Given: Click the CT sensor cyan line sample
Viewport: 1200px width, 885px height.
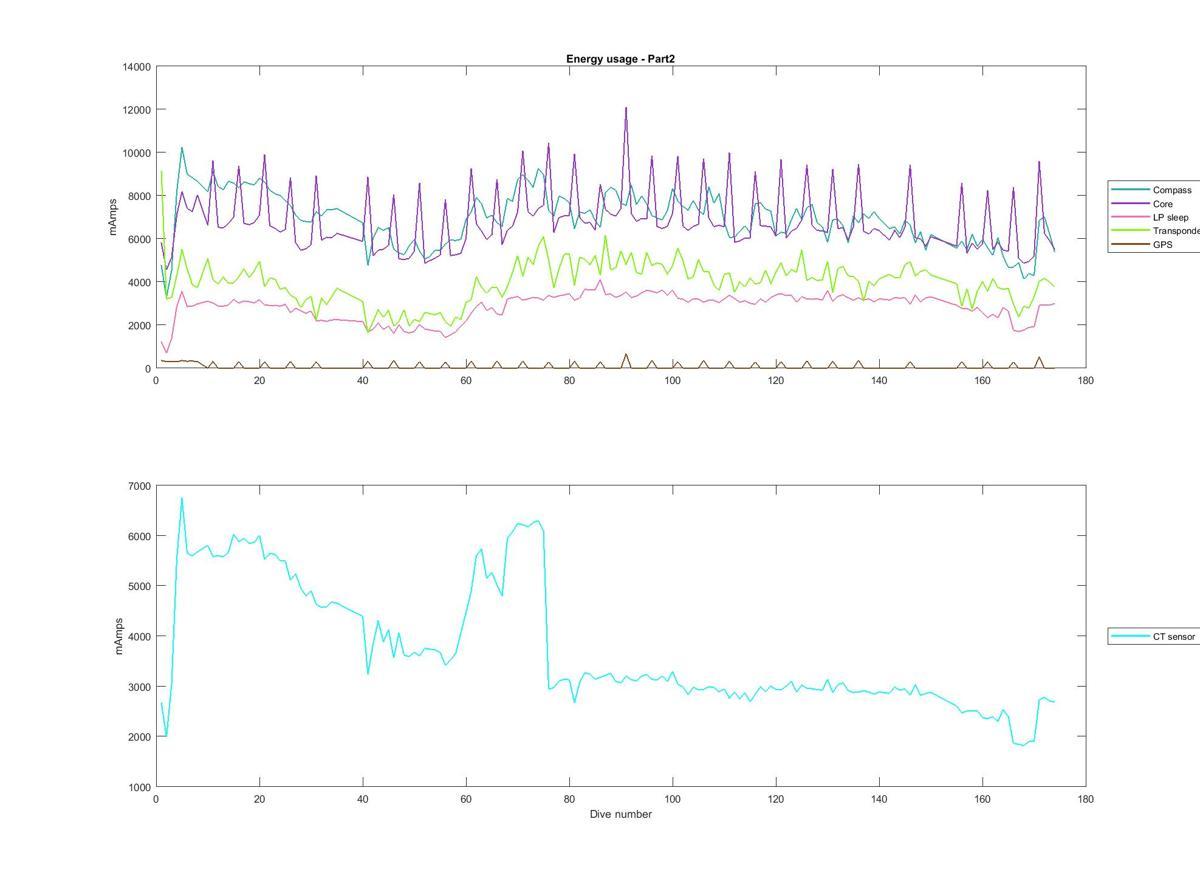Looking at the screenshot, I should [x=1130, y=636].
